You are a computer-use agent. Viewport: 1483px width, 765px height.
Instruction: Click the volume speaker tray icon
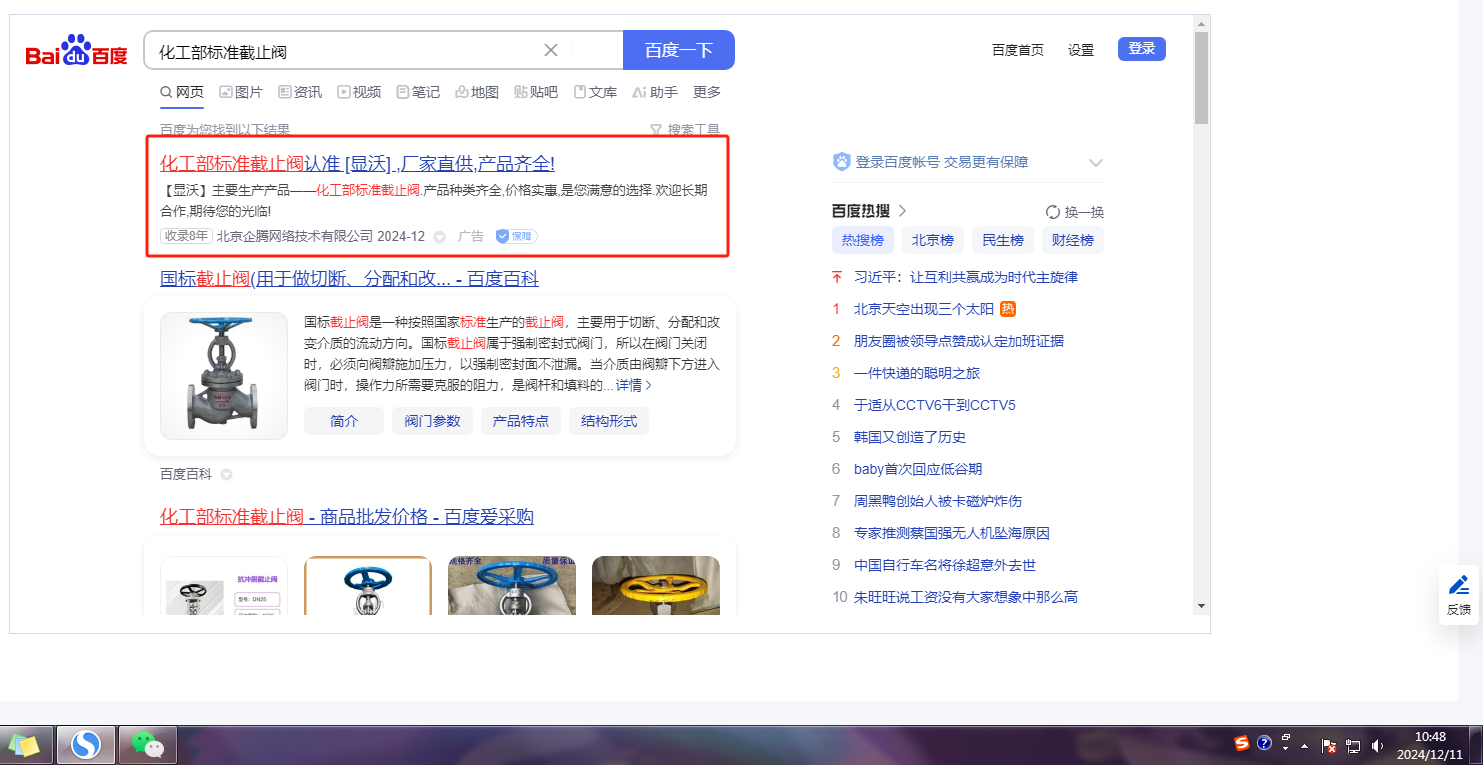[1377, 745]
